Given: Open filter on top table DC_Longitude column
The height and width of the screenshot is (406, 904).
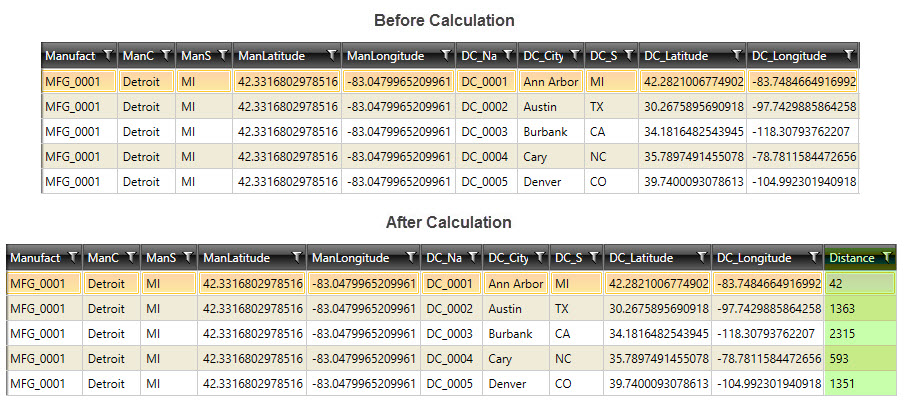Looking at the screenshot, I should 849,55.
